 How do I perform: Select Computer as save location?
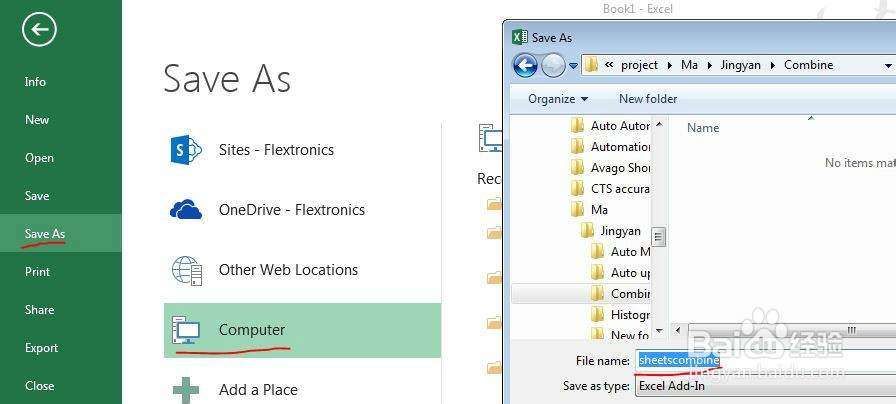[x=302, y=330]
